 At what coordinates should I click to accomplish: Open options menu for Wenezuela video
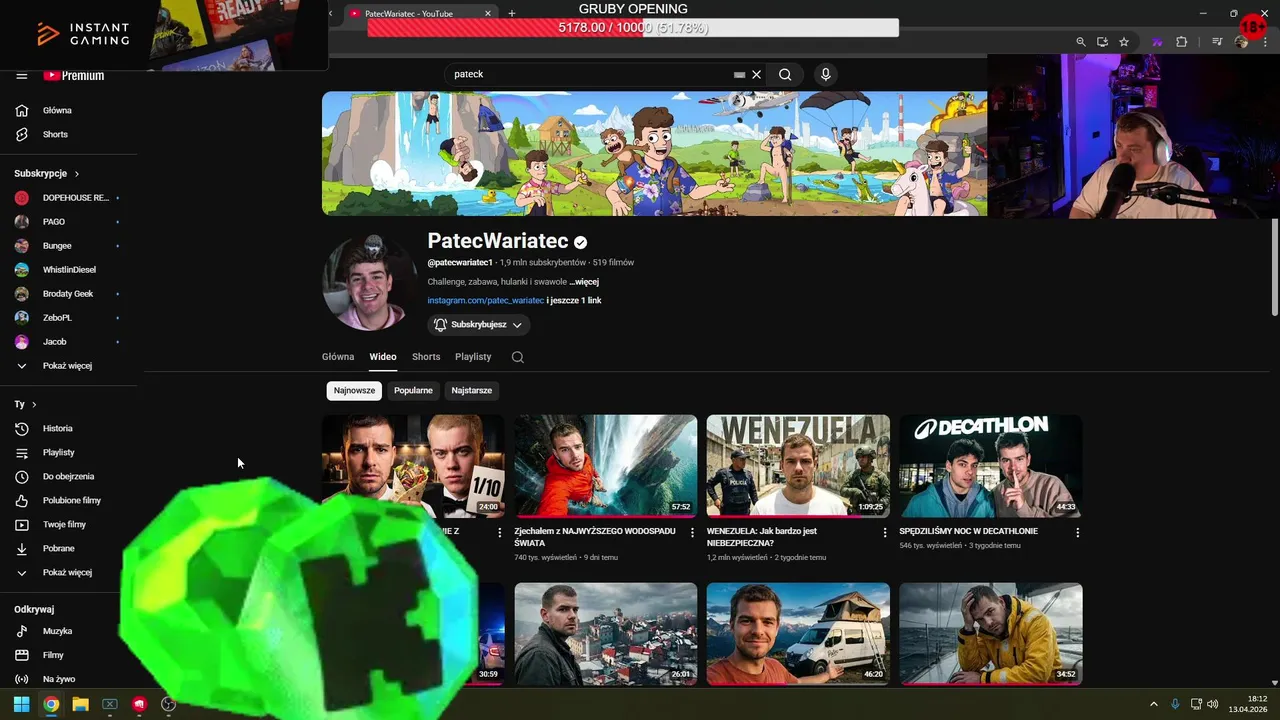[885, 533]
